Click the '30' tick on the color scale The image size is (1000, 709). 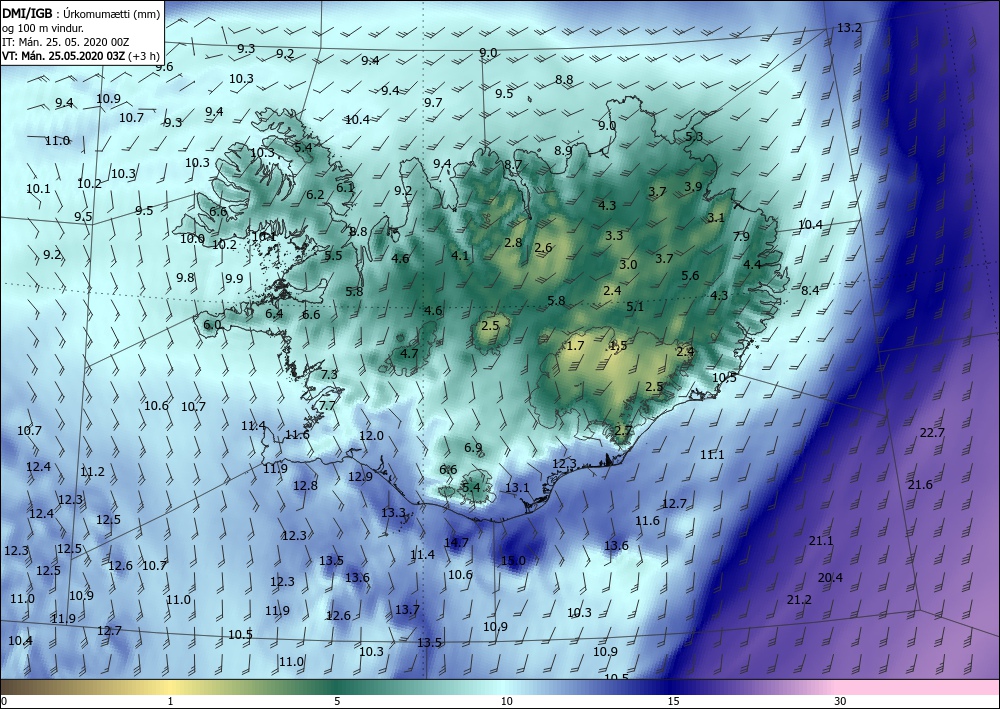[841, 701]
